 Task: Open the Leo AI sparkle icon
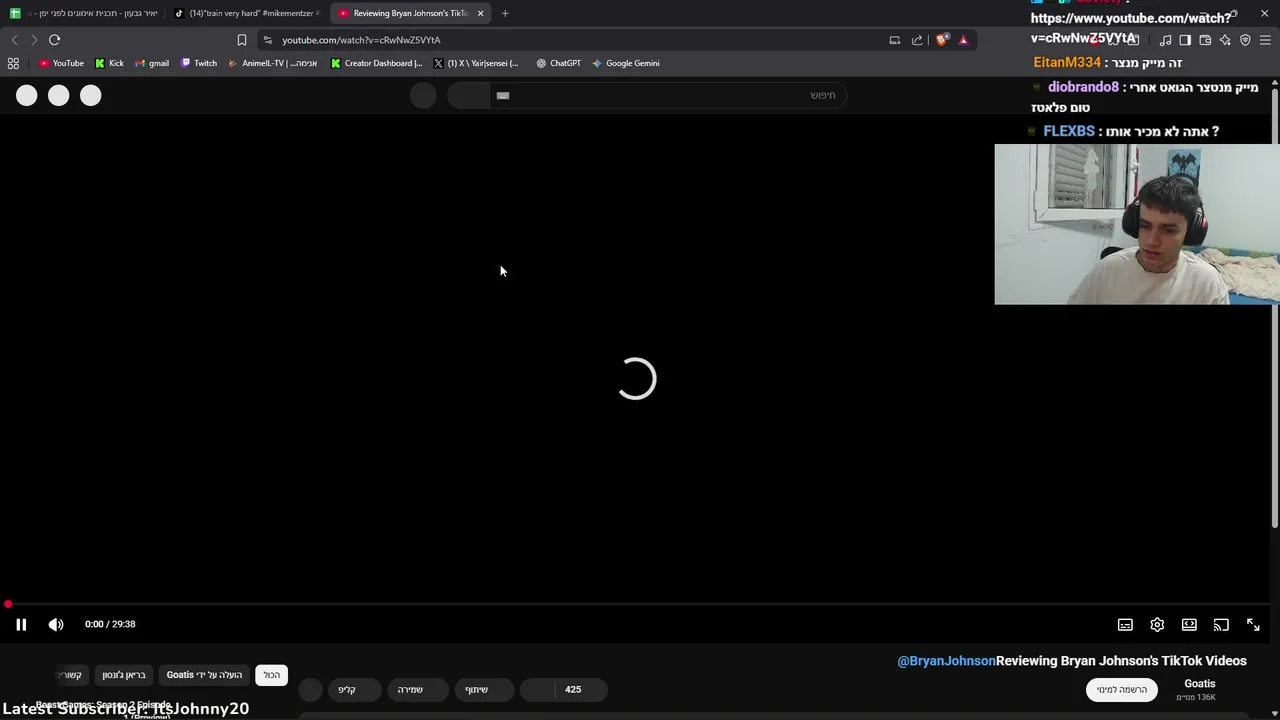[1225, 40]
